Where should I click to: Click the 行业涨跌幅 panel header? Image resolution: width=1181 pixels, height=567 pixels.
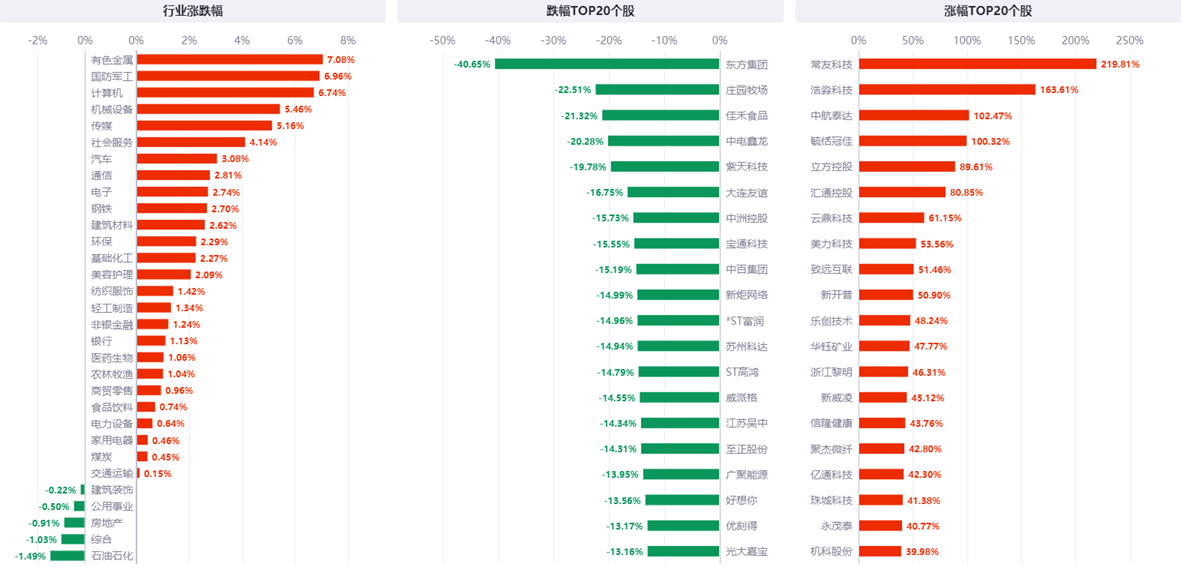[192, 11]
